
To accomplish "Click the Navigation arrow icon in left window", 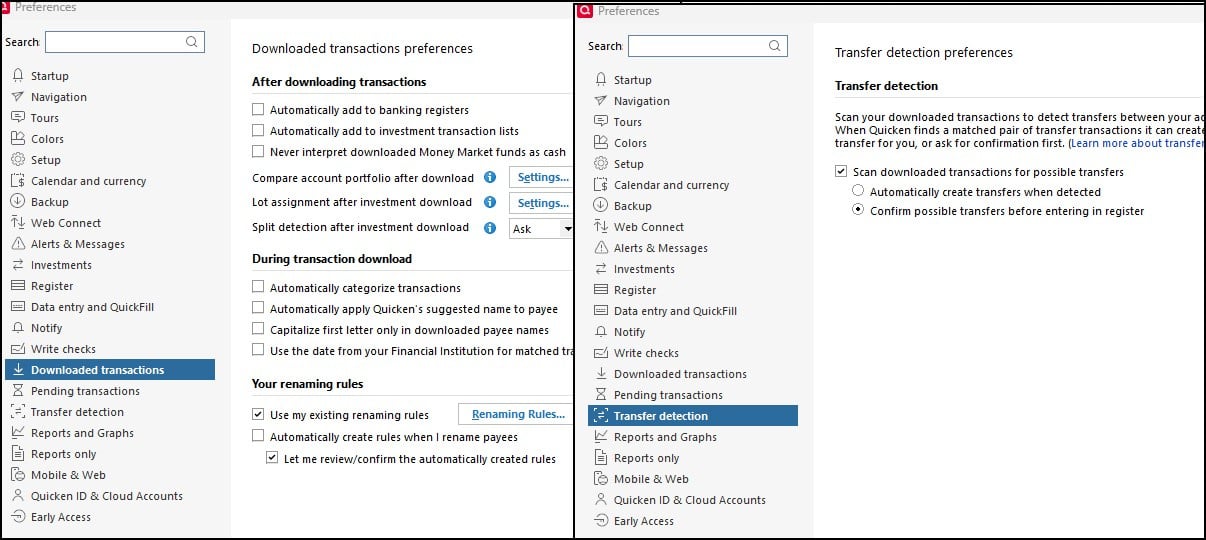I will (18, 97).
